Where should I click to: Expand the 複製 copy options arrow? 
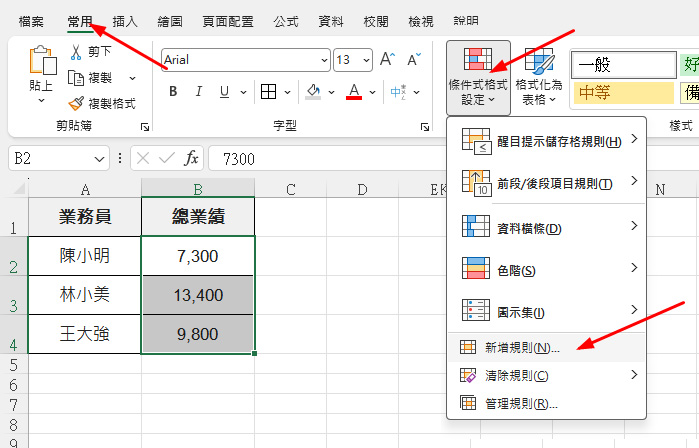[x=132, y=78]
